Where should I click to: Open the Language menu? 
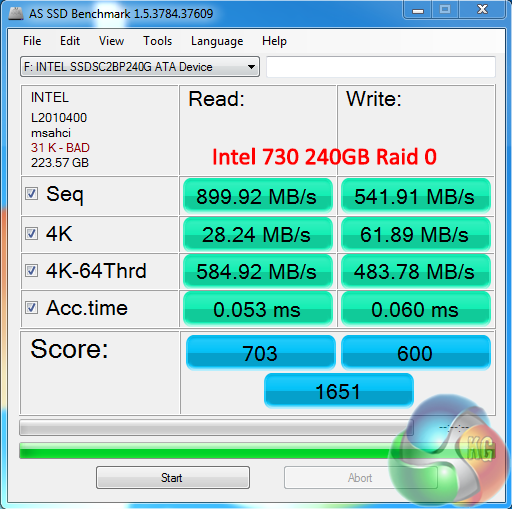(x=217, y=41)
